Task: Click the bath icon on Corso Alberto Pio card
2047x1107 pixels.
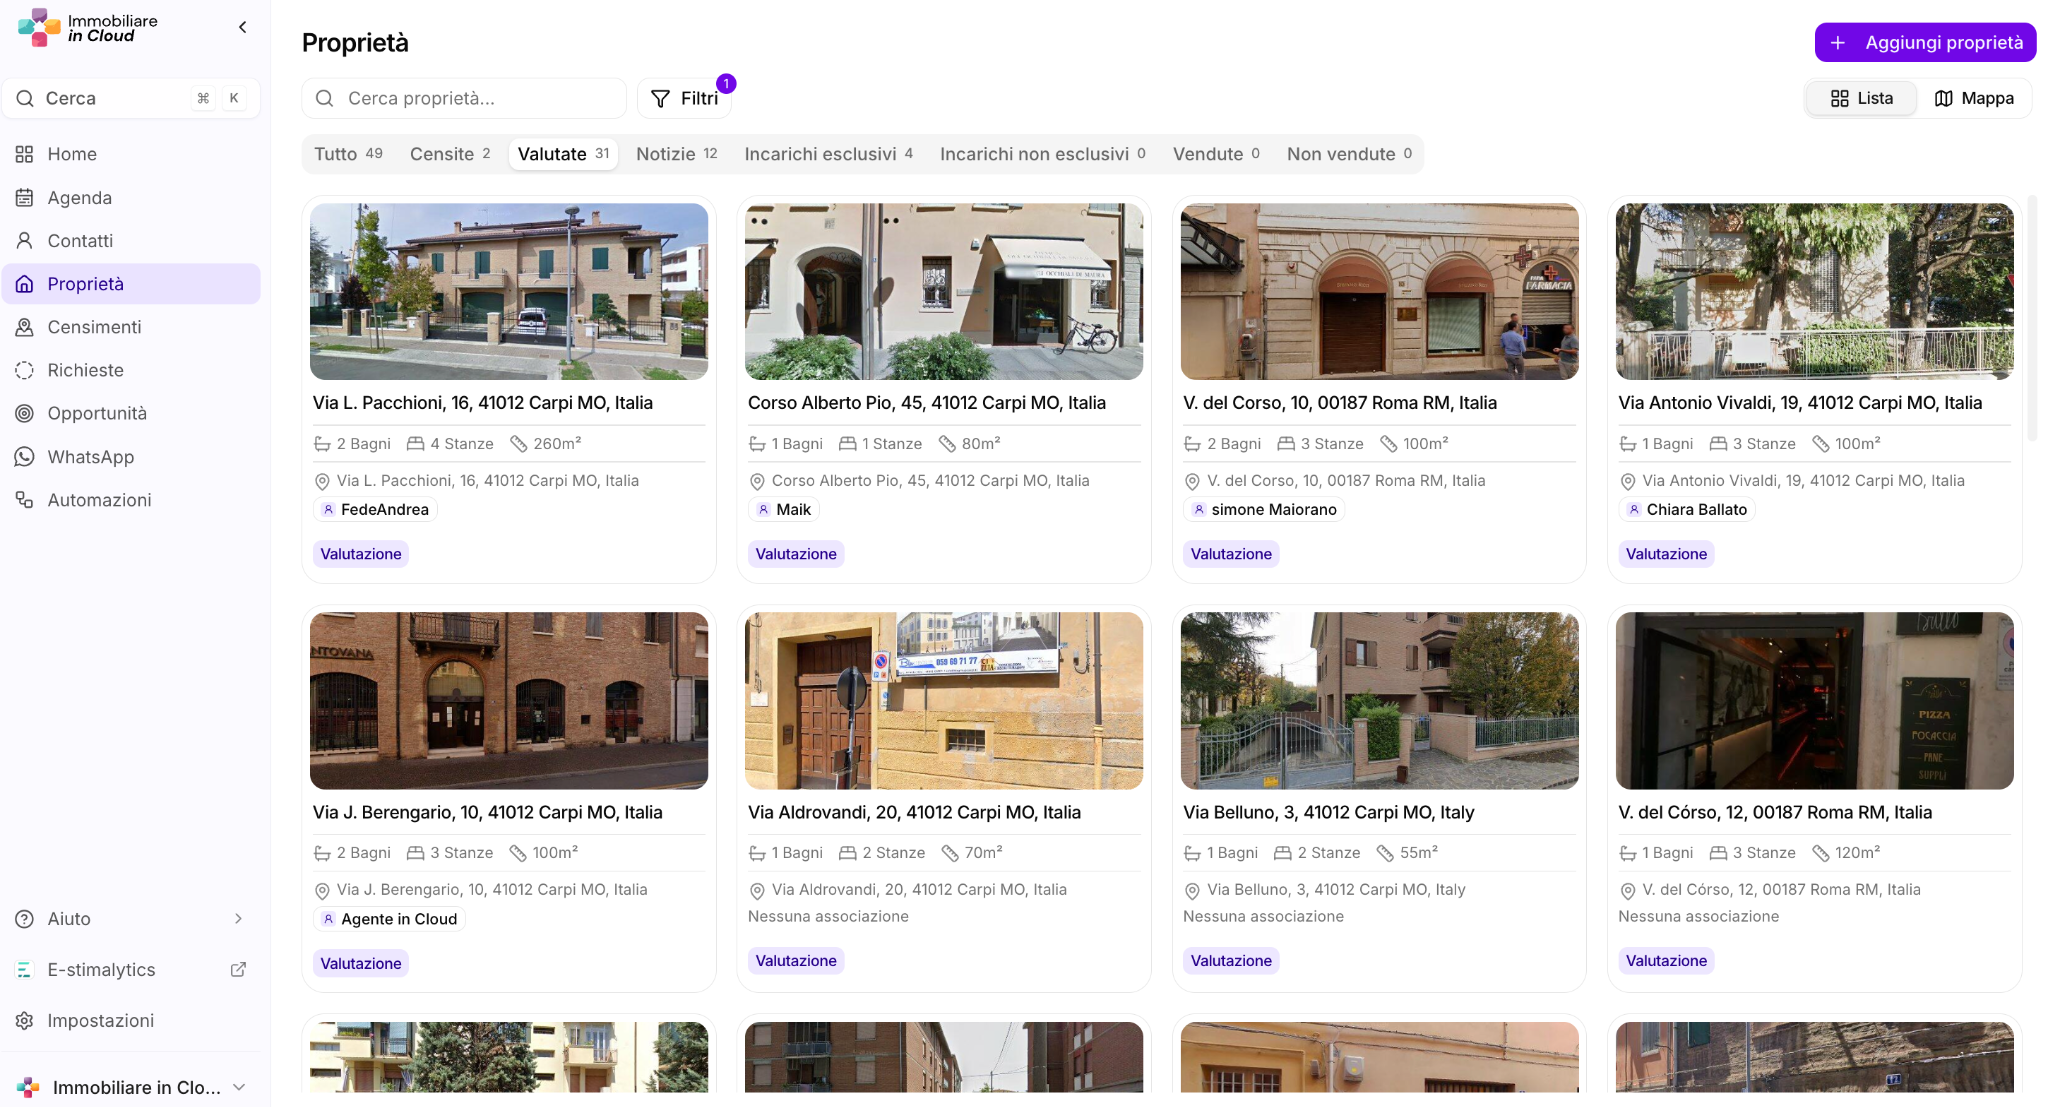Action: [x=757, y=444]
